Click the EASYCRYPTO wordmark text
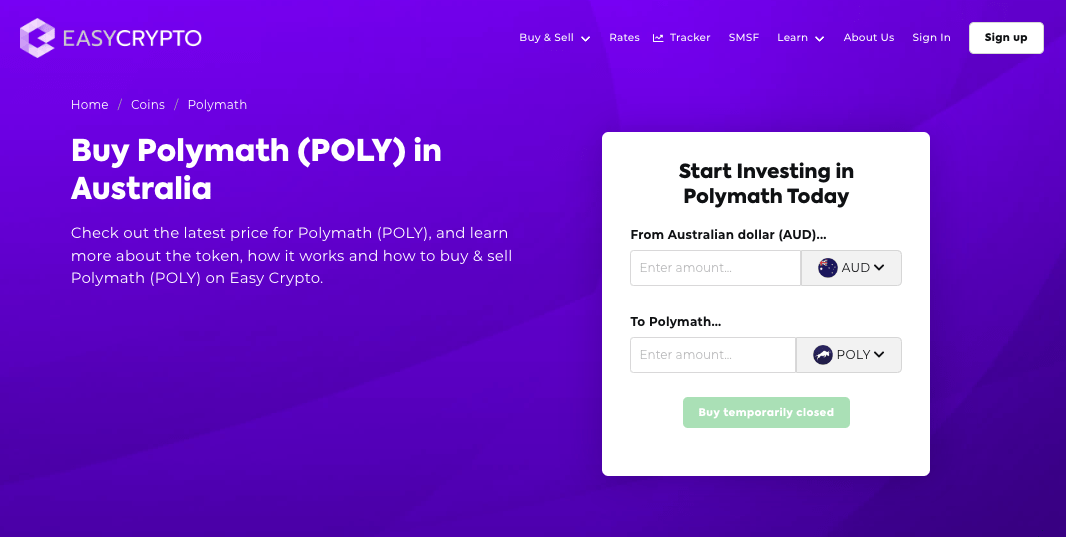Image resolution: width=1066 pixels, height=537 pixels. click(x=131, y=38)
